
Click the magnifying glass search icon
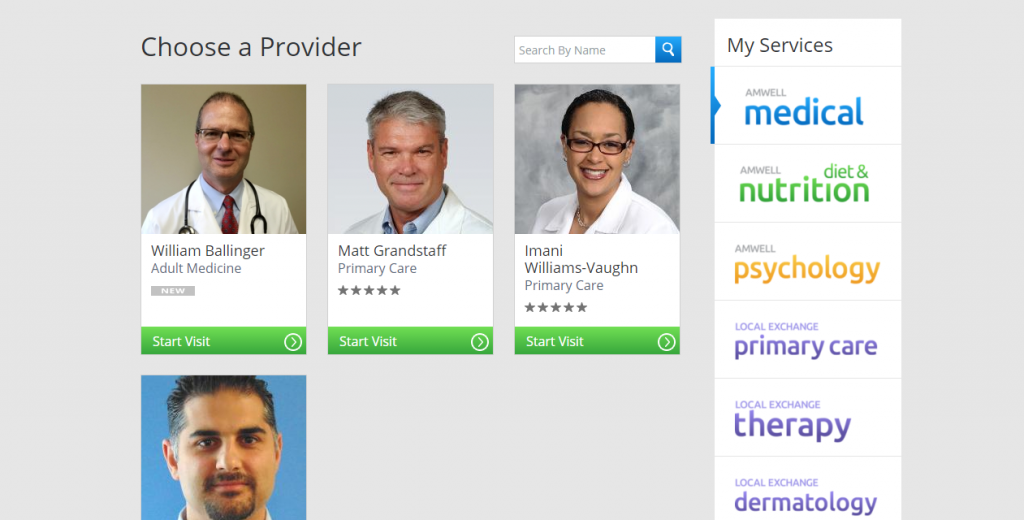coord(668,50)
